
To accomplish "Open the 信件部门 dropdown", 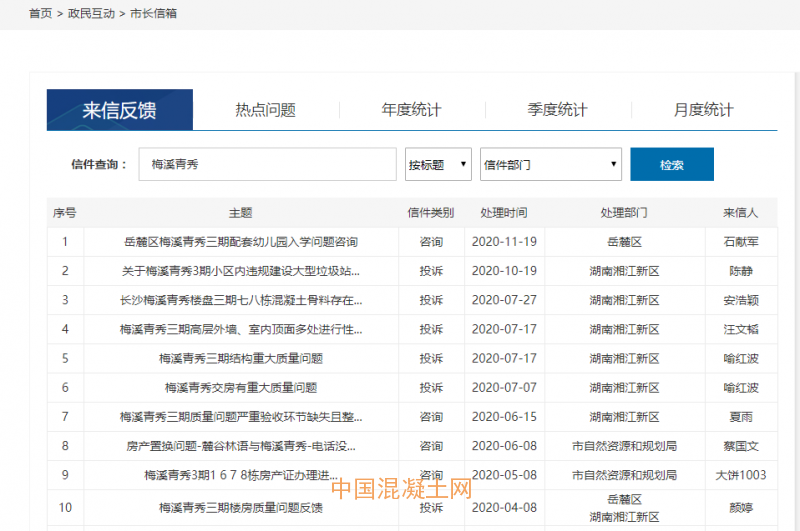I will point(550,165).
